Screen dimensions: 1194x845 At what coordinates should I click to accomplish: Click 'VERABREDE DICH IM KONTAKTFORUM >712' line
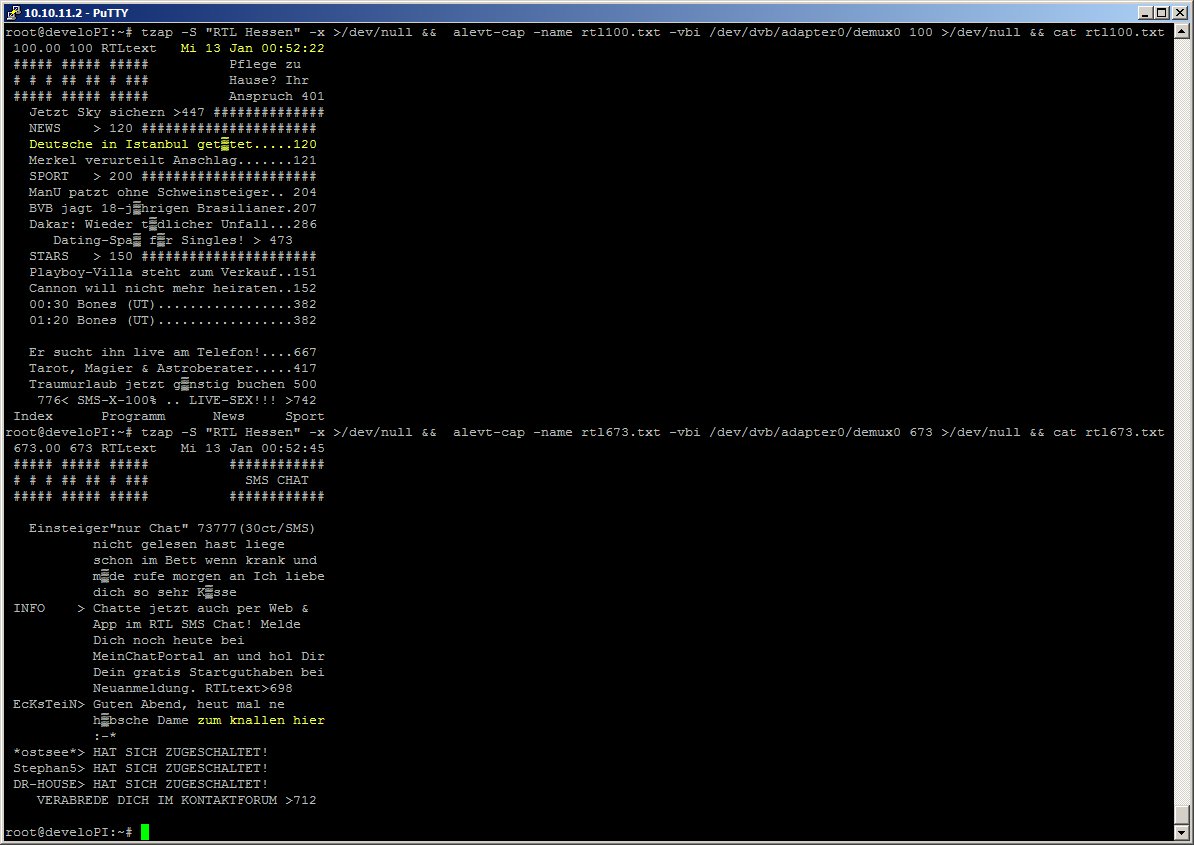coord(177,799)
